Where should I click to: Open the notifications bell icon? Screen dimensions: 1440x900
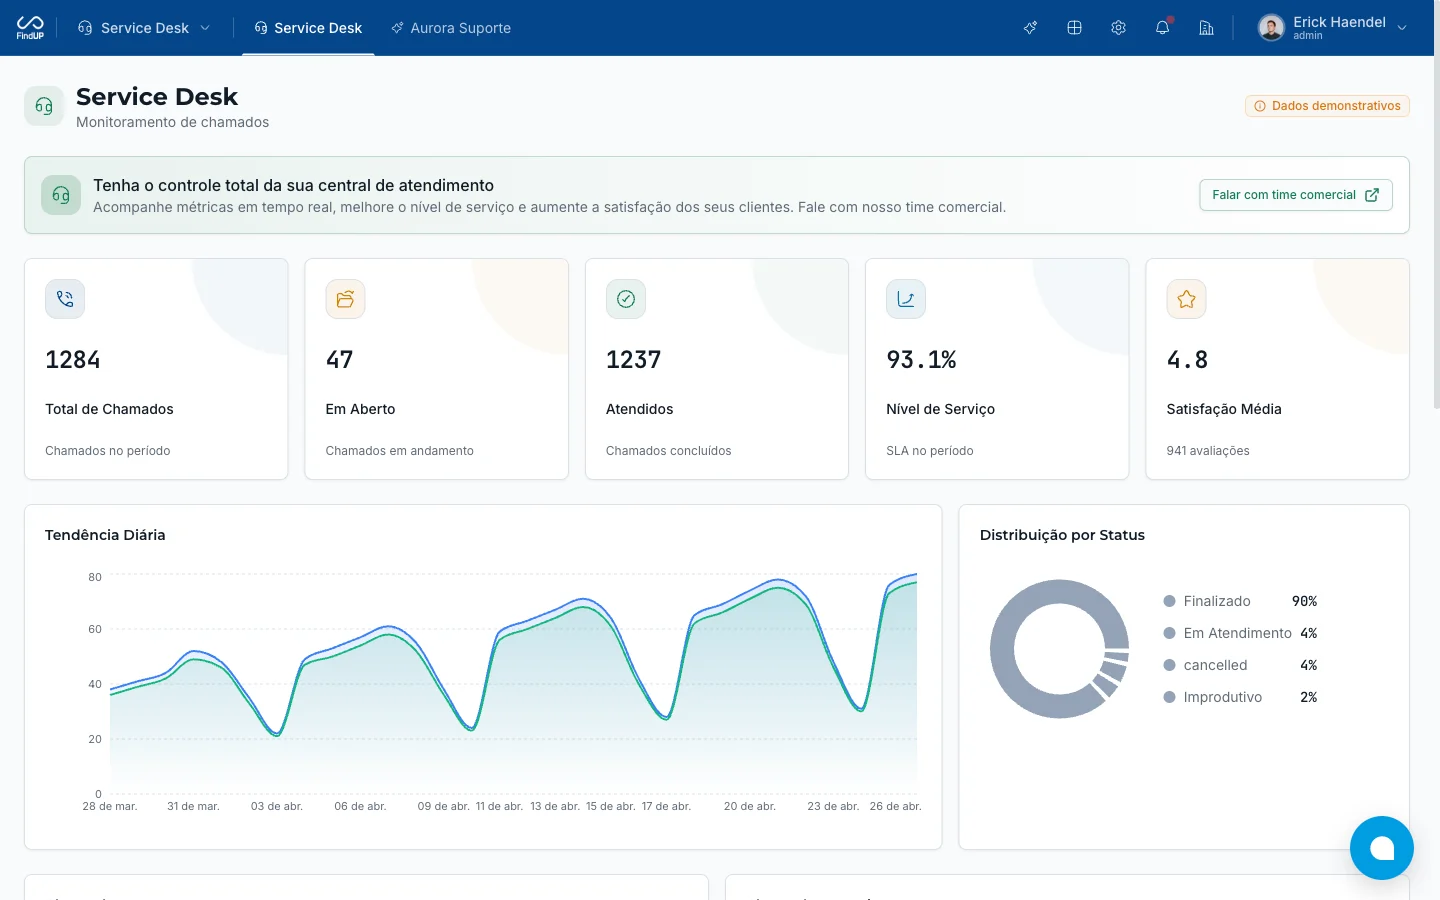click(x=1162, y=28)
